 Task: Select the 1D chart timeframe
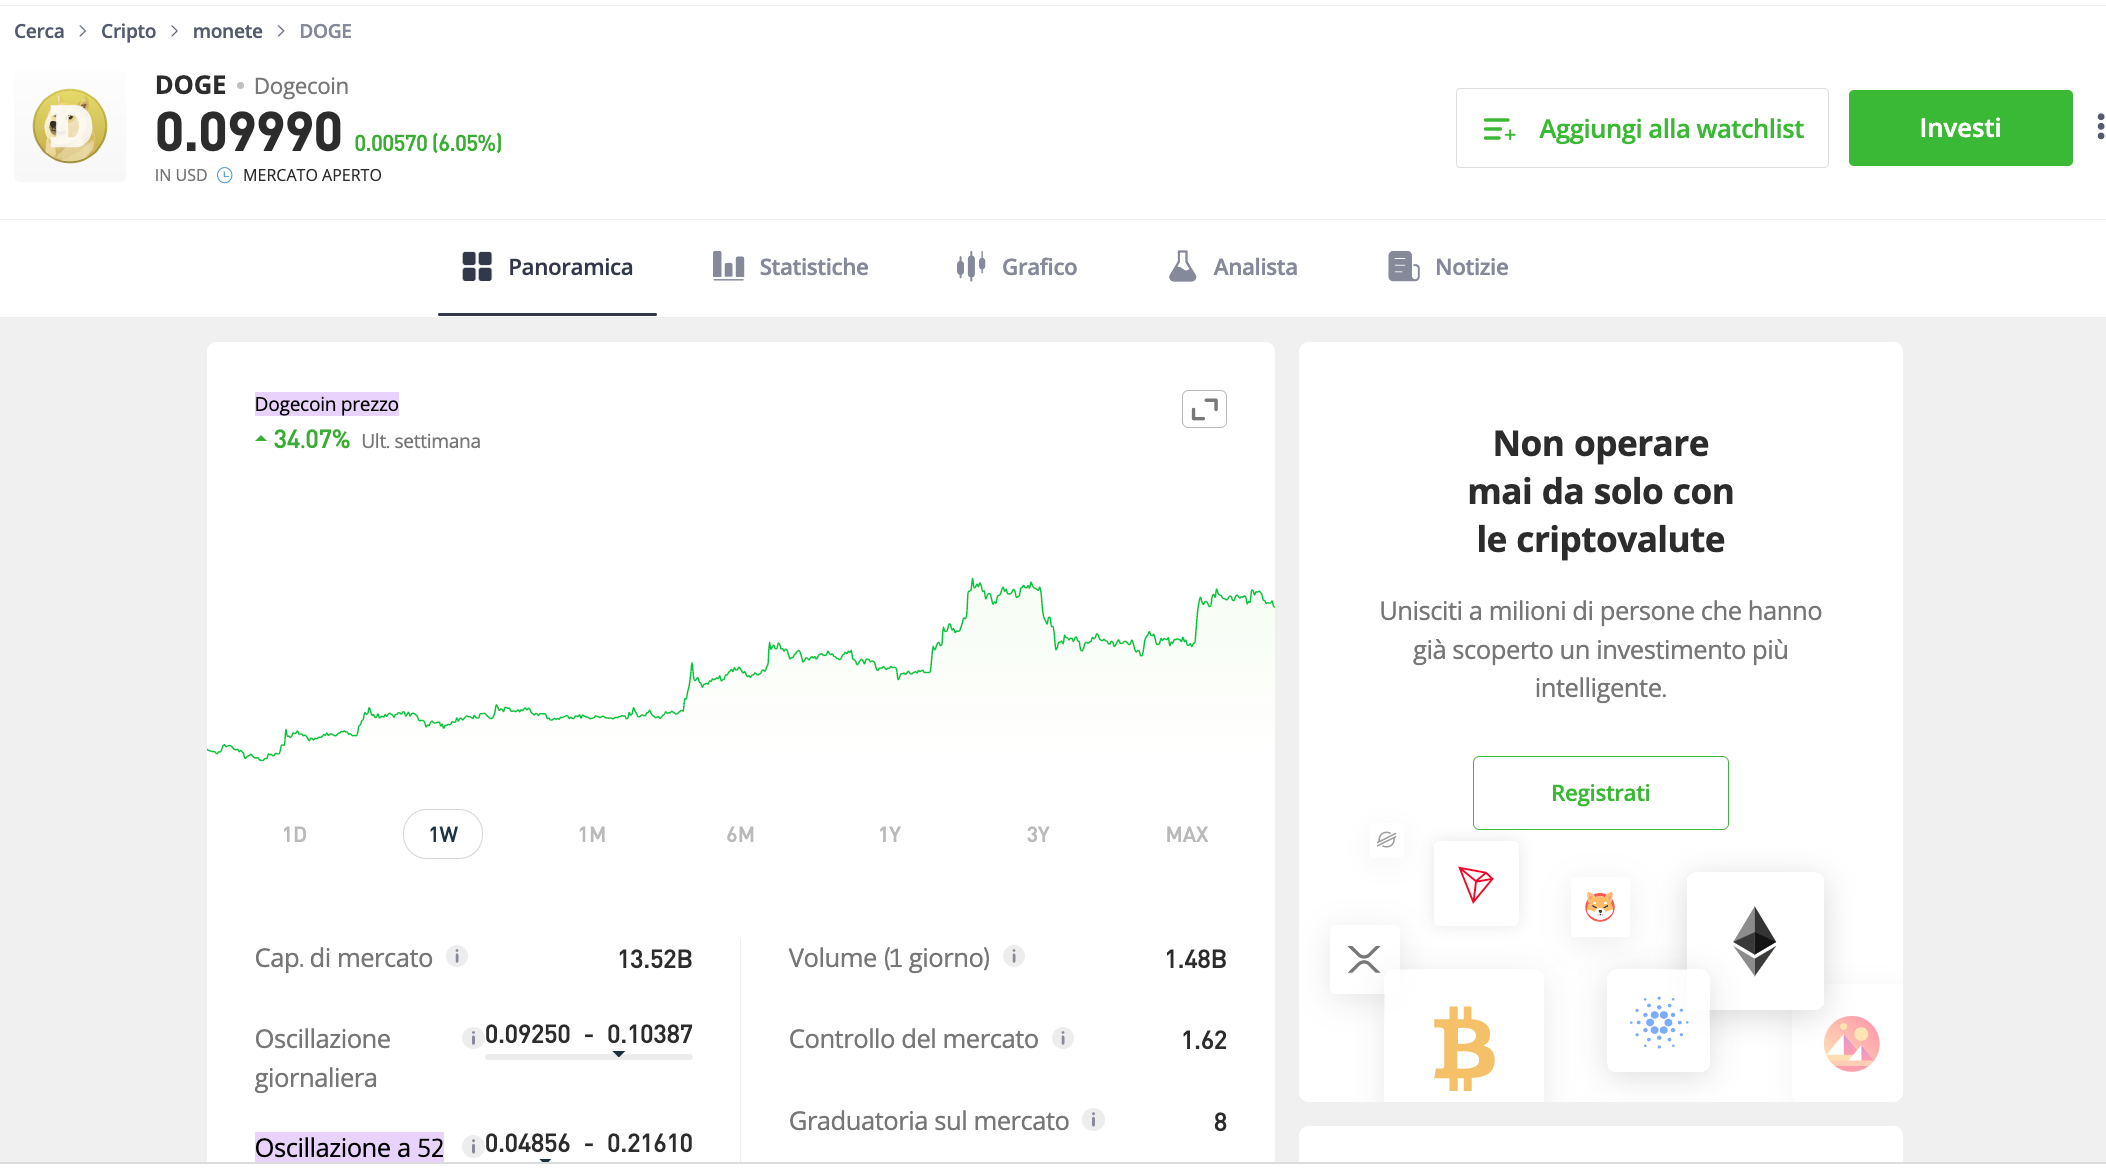click(294, 834)
